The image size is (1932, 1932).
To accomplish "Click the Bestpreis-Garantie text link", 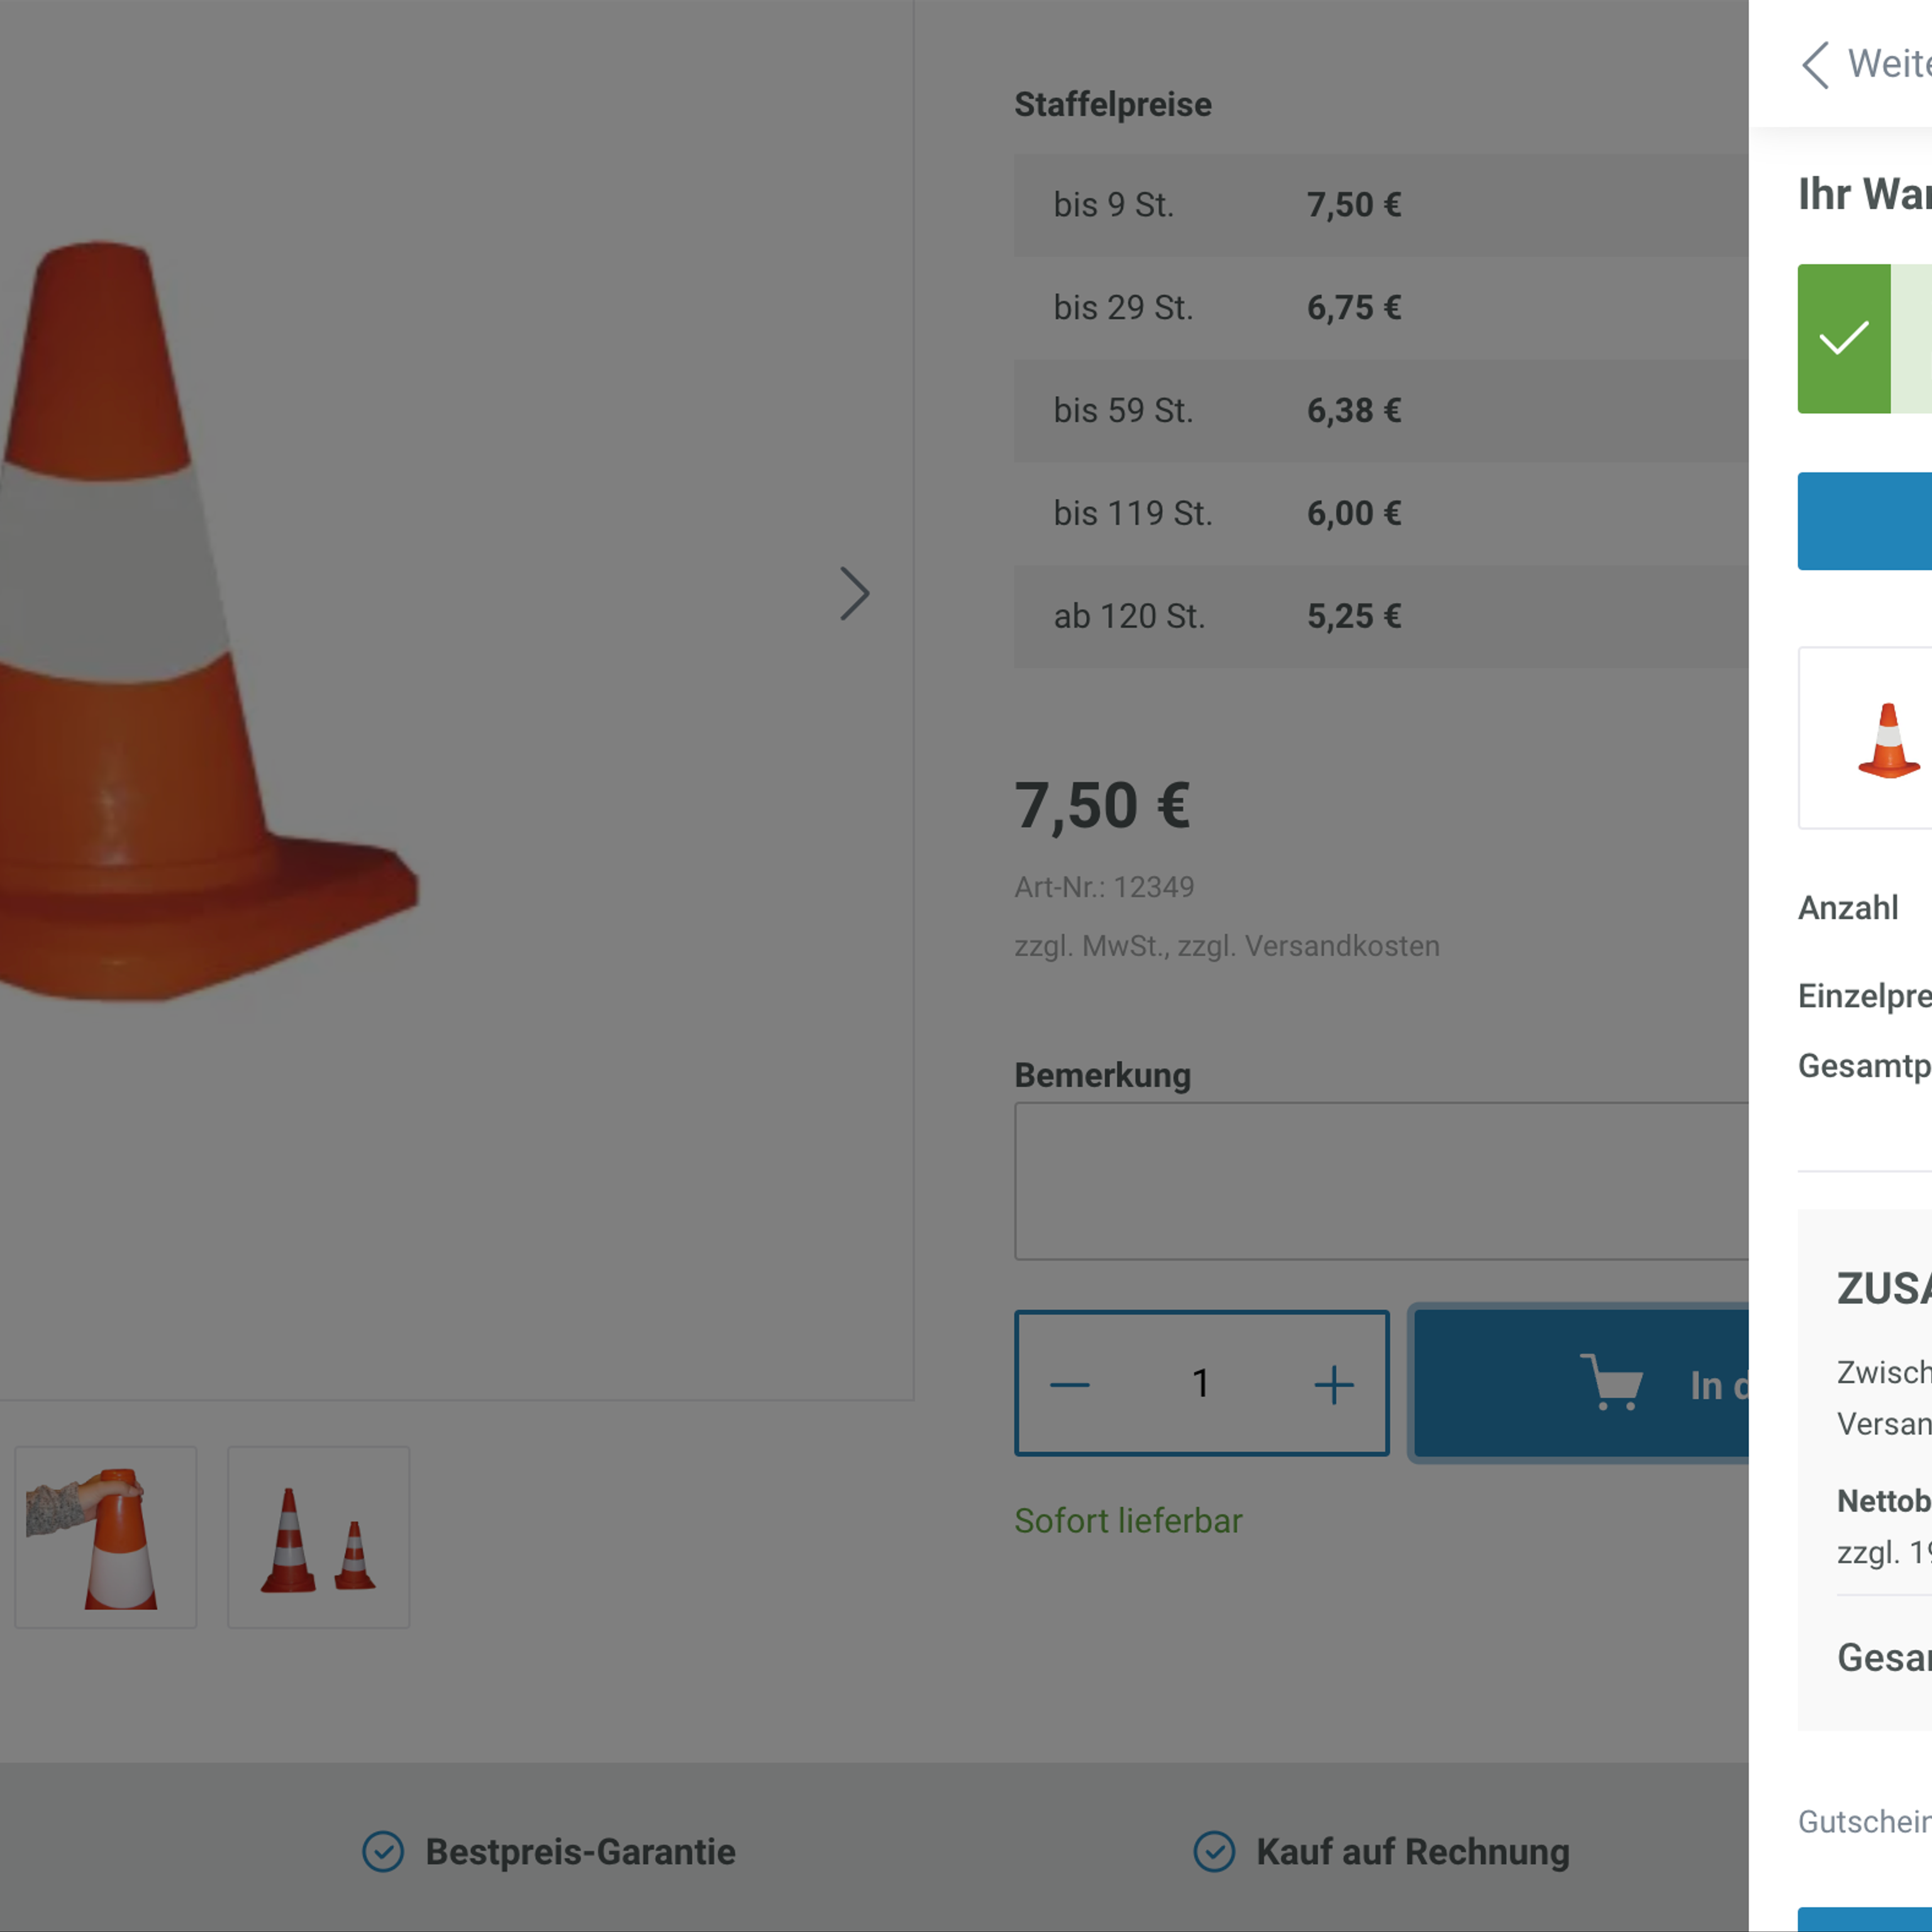I will [580, 1851].
